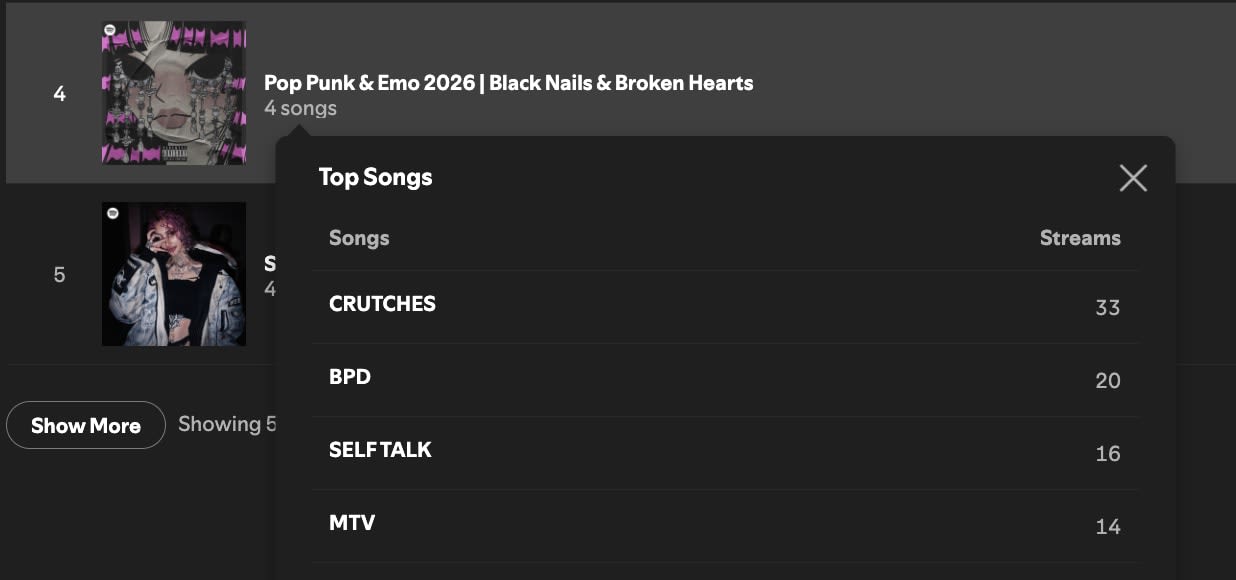Image resolution: width=1236 pixels, height=580 pixels.
Task: Select the Pop Punk & Emo playlist cover art
Action: (174, 93)
